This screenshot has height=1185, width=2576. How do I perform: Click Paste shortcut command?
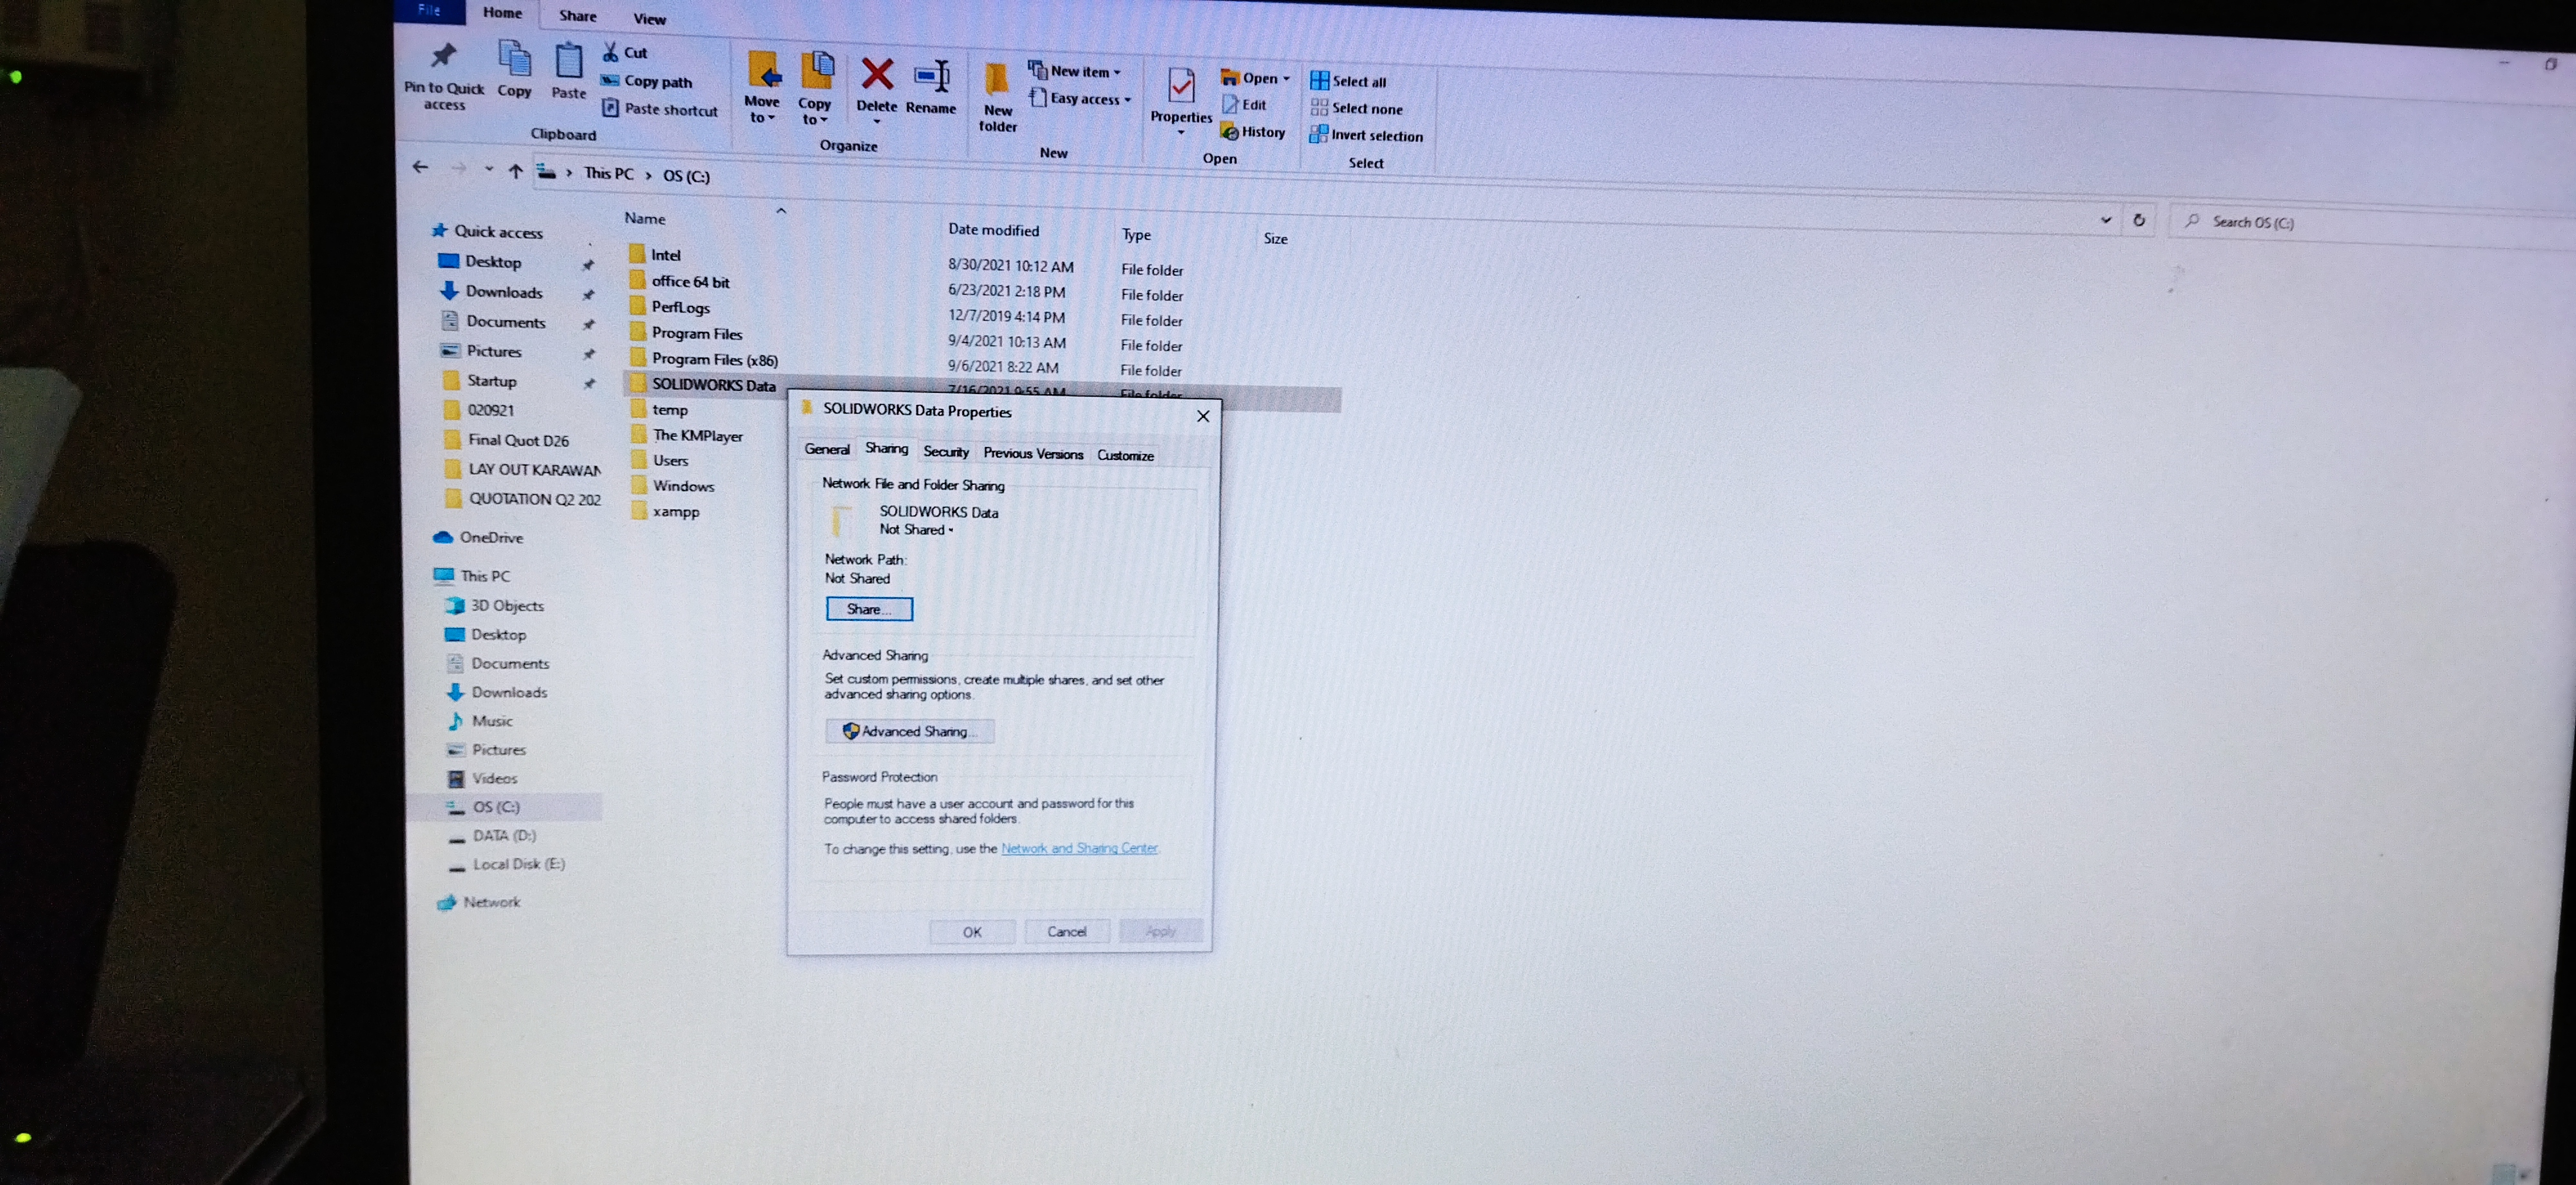661,109
